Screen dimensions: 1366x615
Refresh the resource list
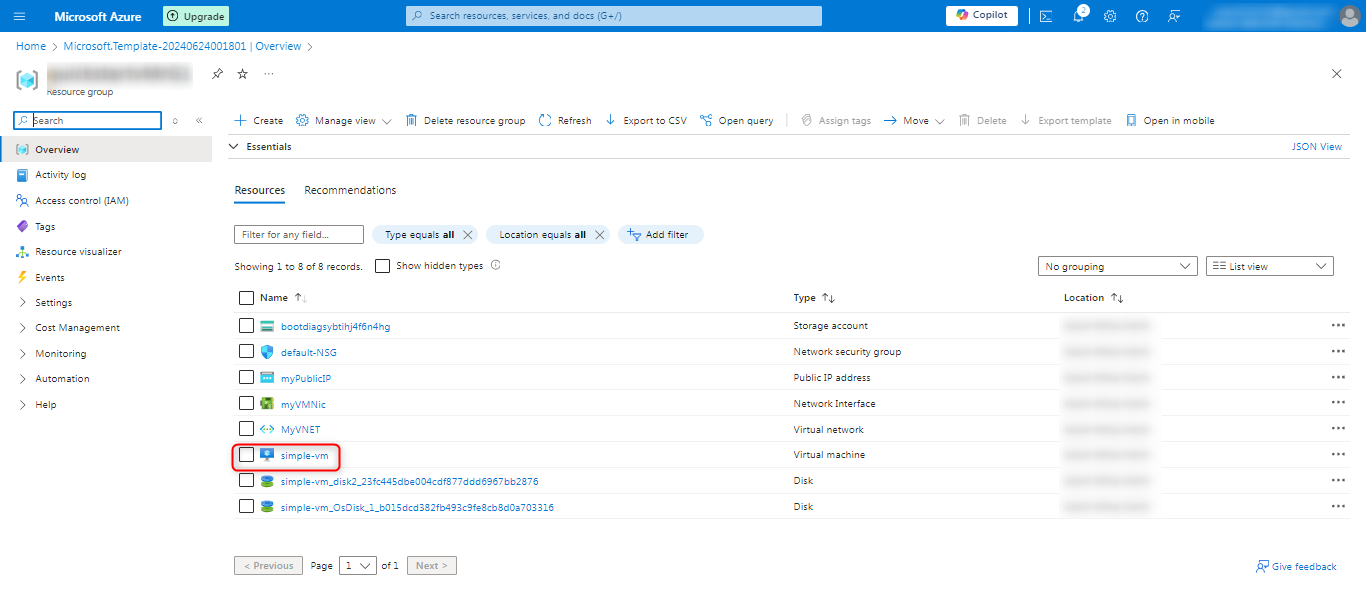[x=565, y=120]
